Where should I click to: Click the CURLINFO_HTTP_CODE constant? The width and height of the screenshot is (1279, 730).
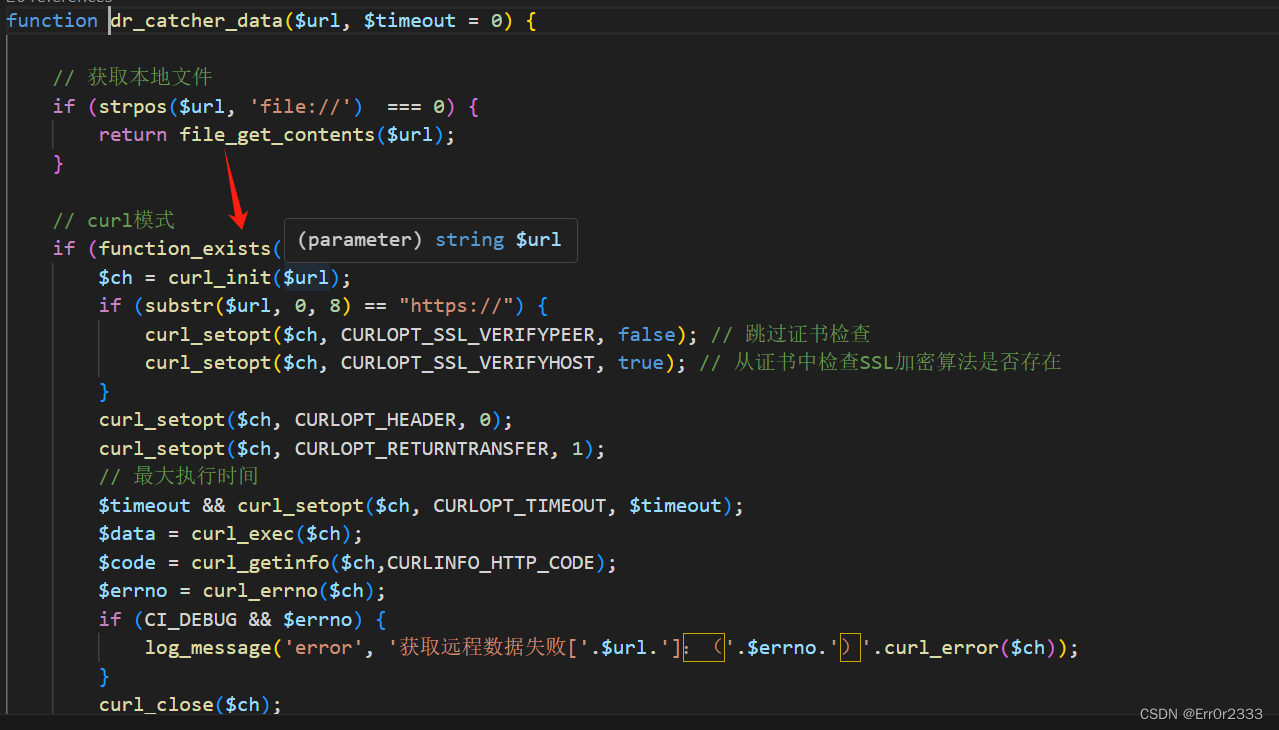click(x=492, y=562)
